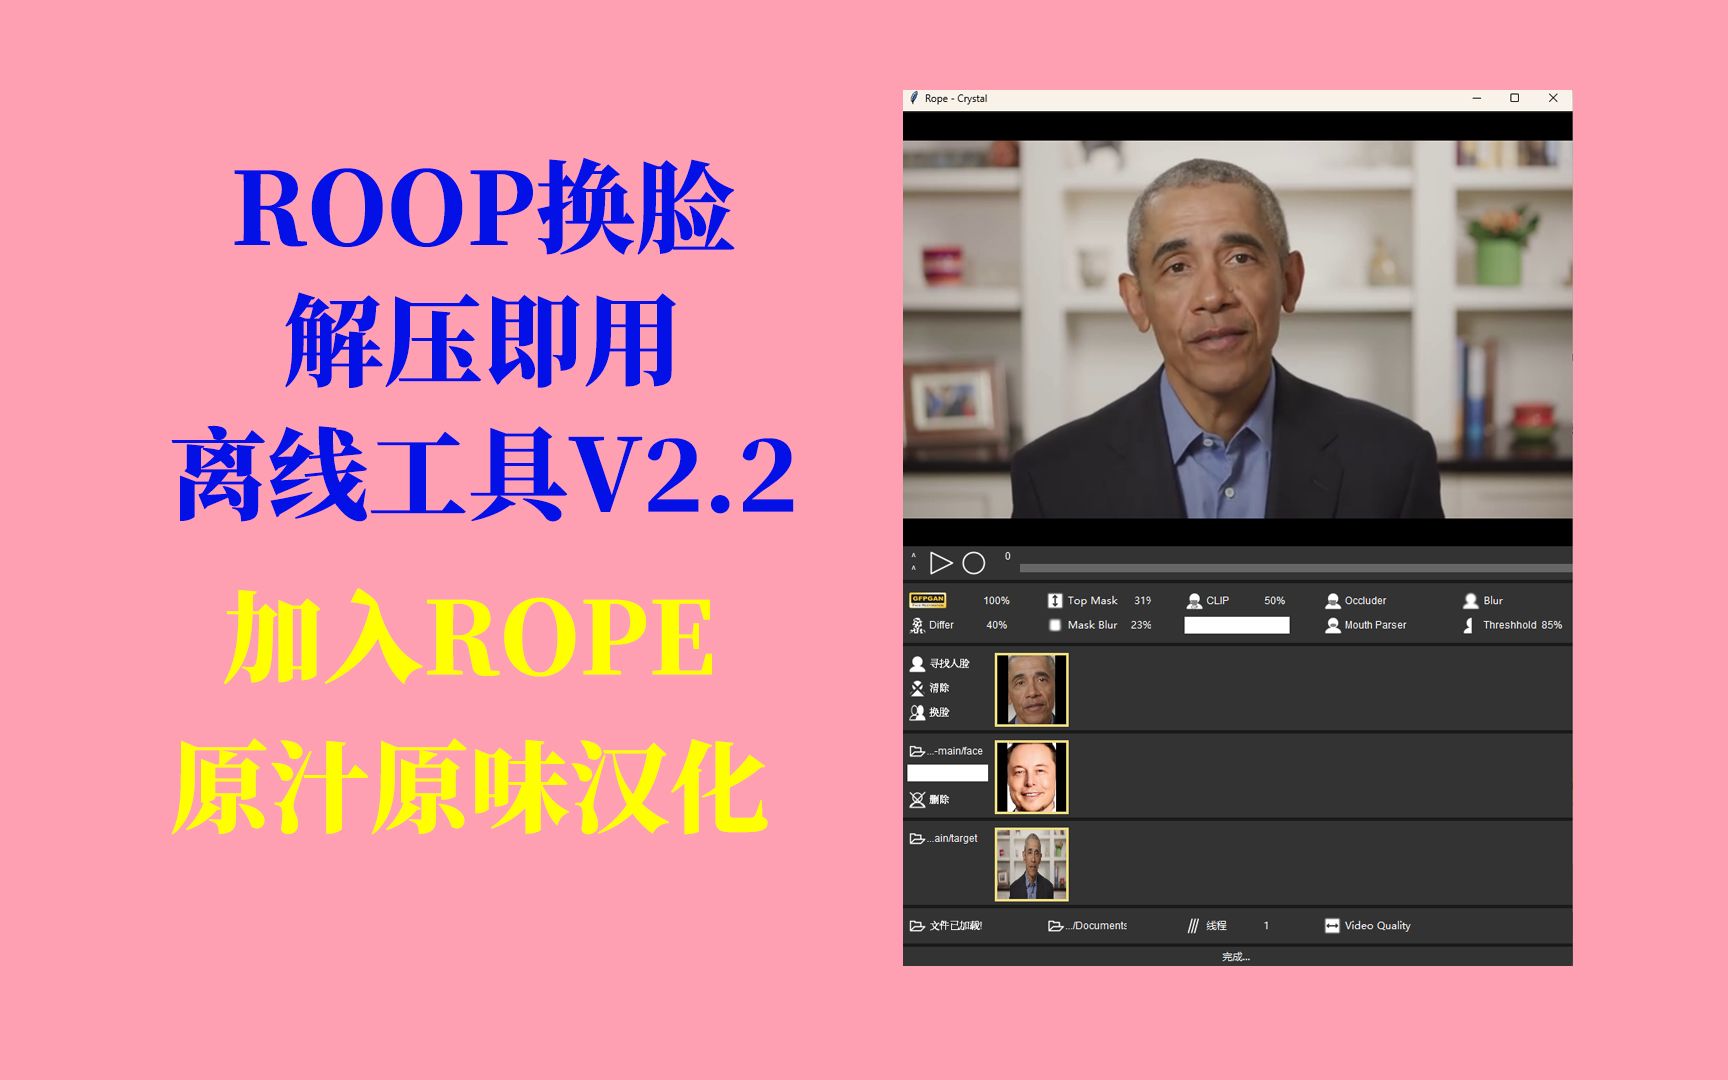Open the .../Documents output folder
Viewport: 1728px width, 1080px height.
click(x=1057, y=925)
